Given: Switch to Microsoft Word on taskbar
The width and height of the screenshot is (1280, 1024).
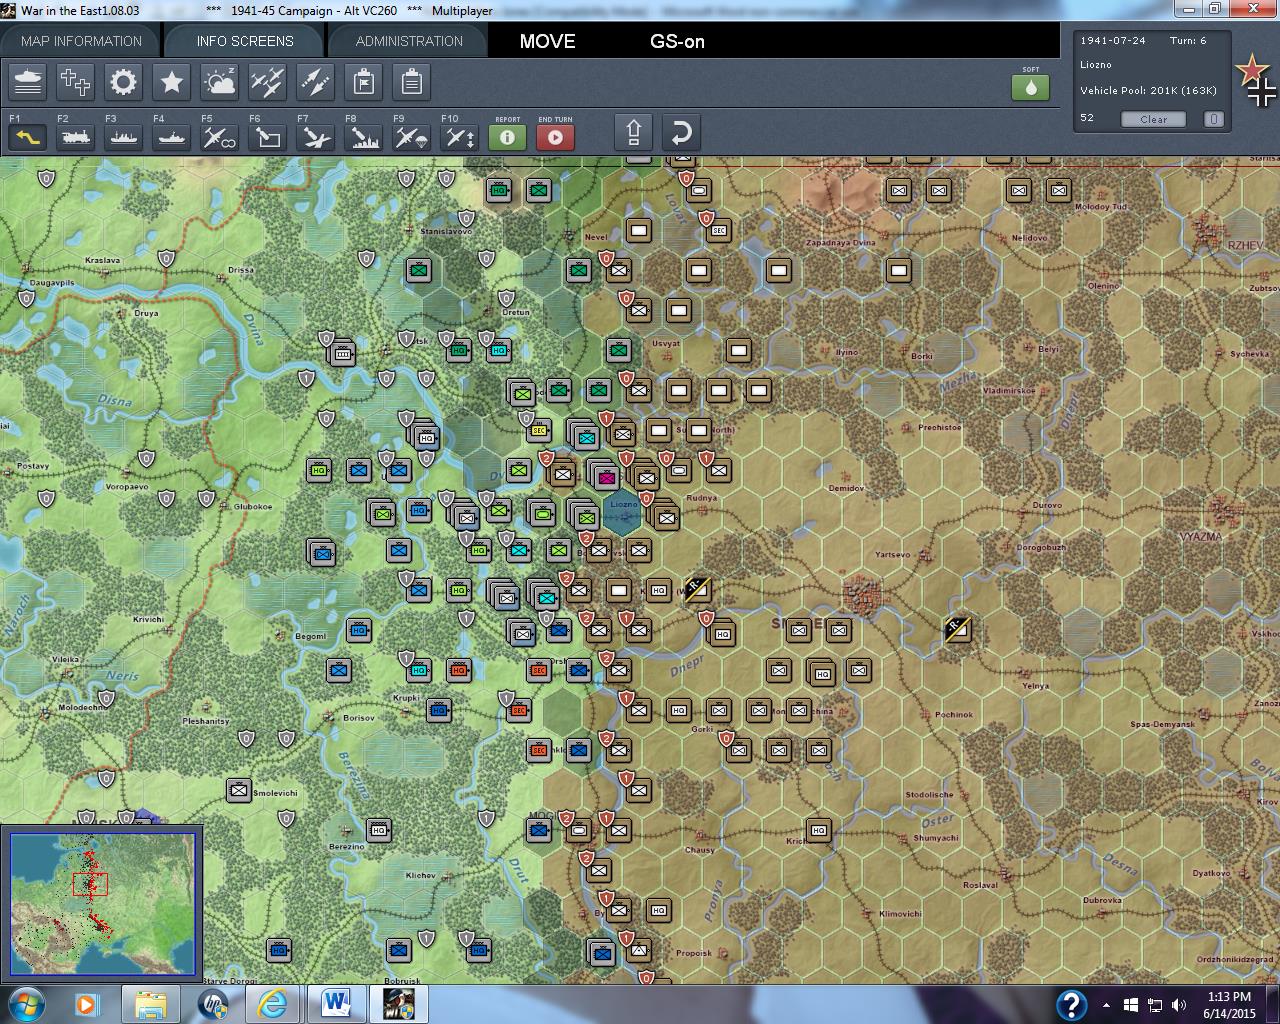Looking at the screenshot, I should [x=335, y=1004].
